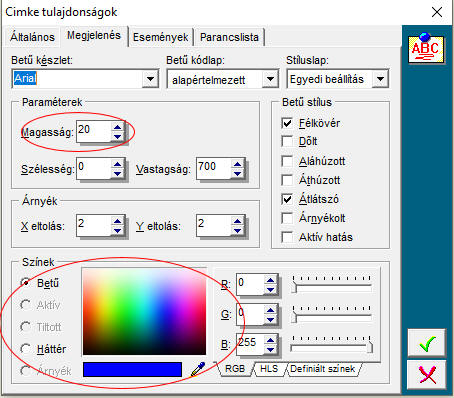Click the G color value field
454x398 pixels.
(x=250, y=315)
